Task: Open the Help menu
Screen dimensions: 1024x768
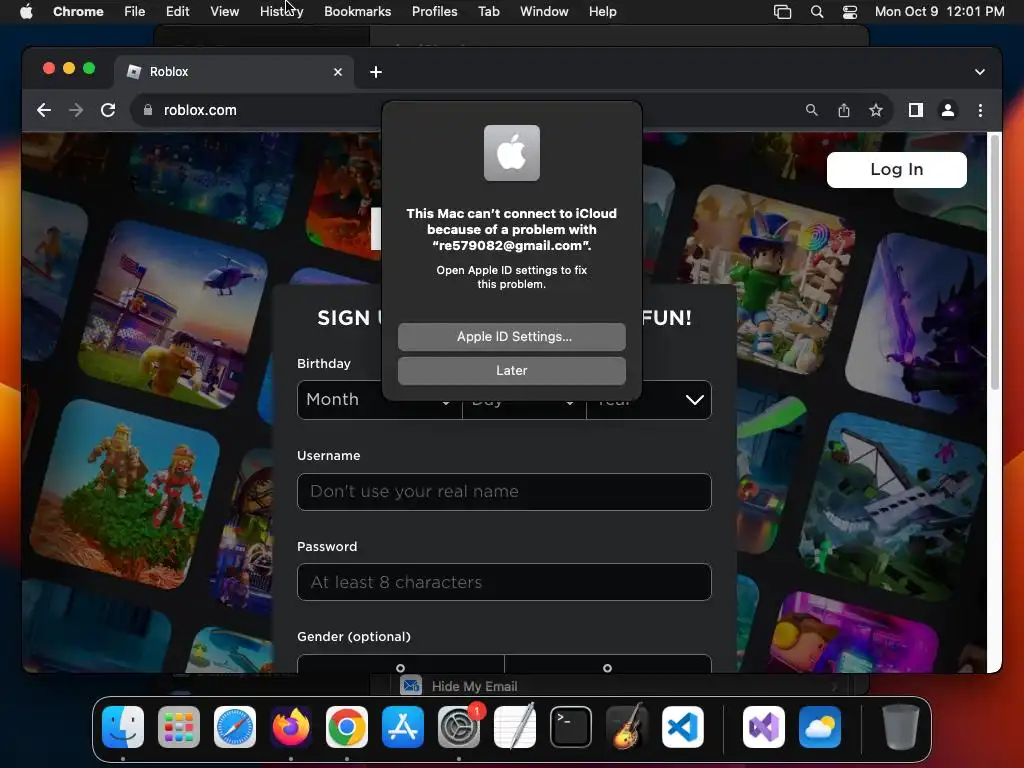Action: coord(602,11)
